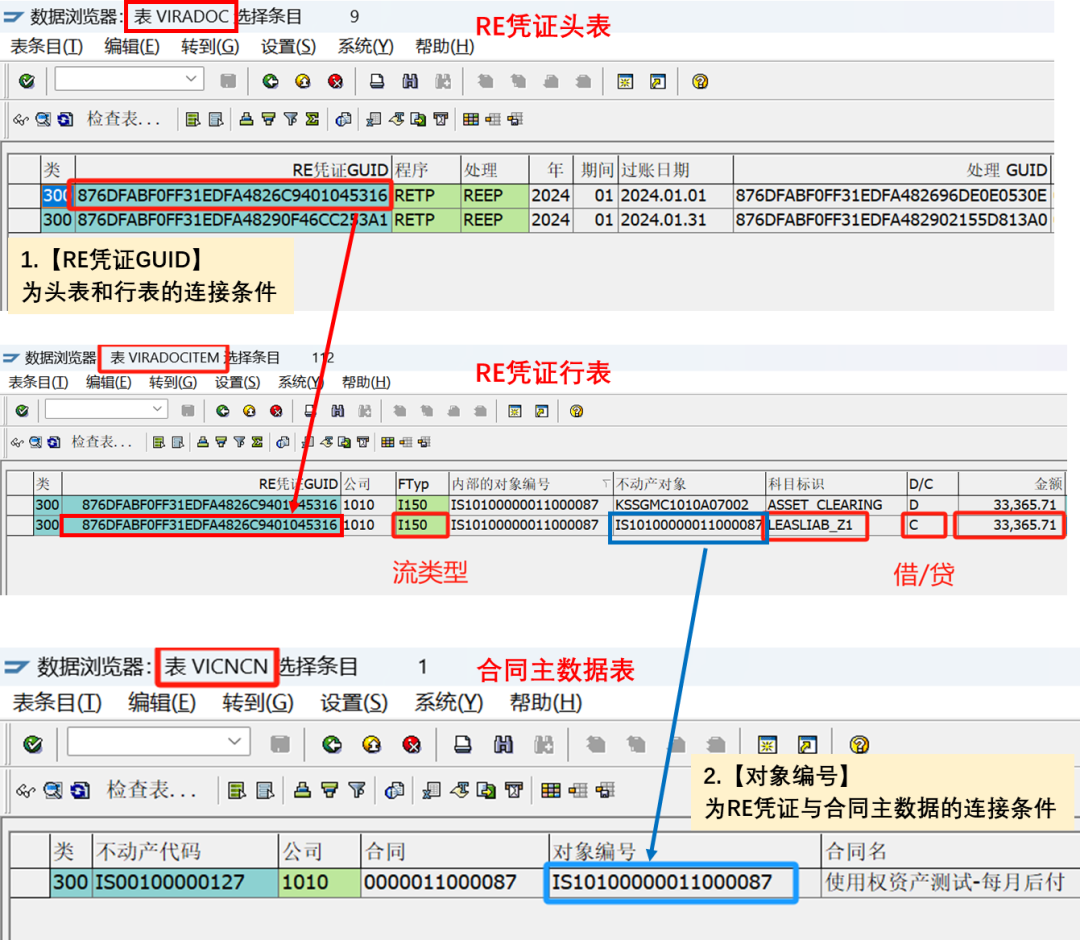Click green Back arrow in VIRADOC window
The image size is (1080, 940).
pyautogui.click(x=270, y=81)
